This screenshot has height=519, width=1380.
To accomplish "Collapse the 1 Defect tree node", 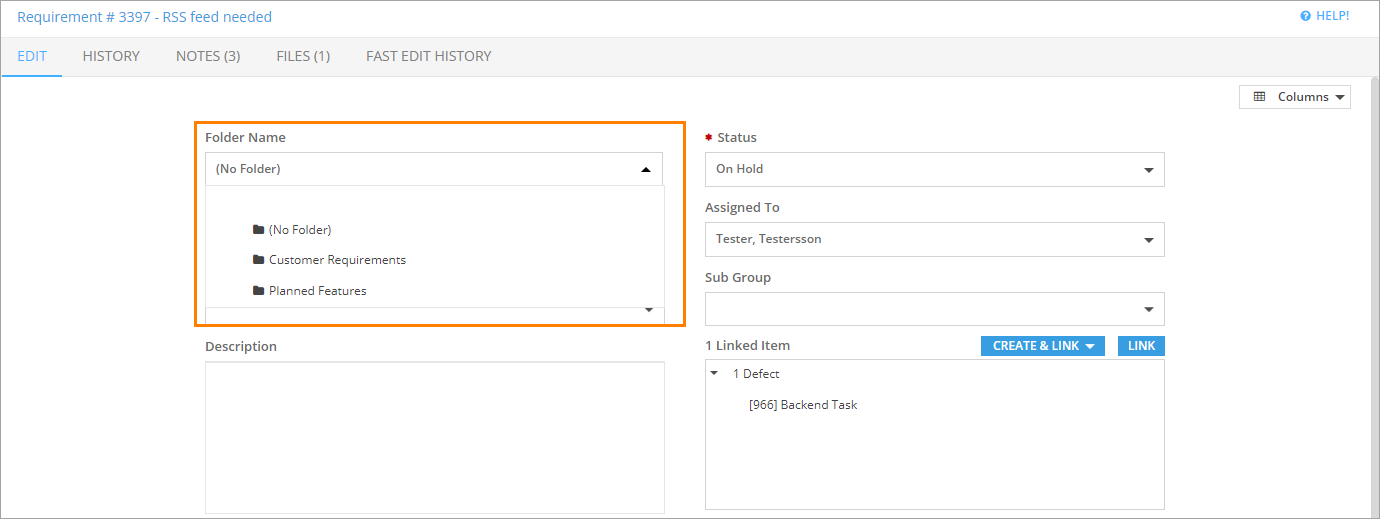I will tap(714, 374).
